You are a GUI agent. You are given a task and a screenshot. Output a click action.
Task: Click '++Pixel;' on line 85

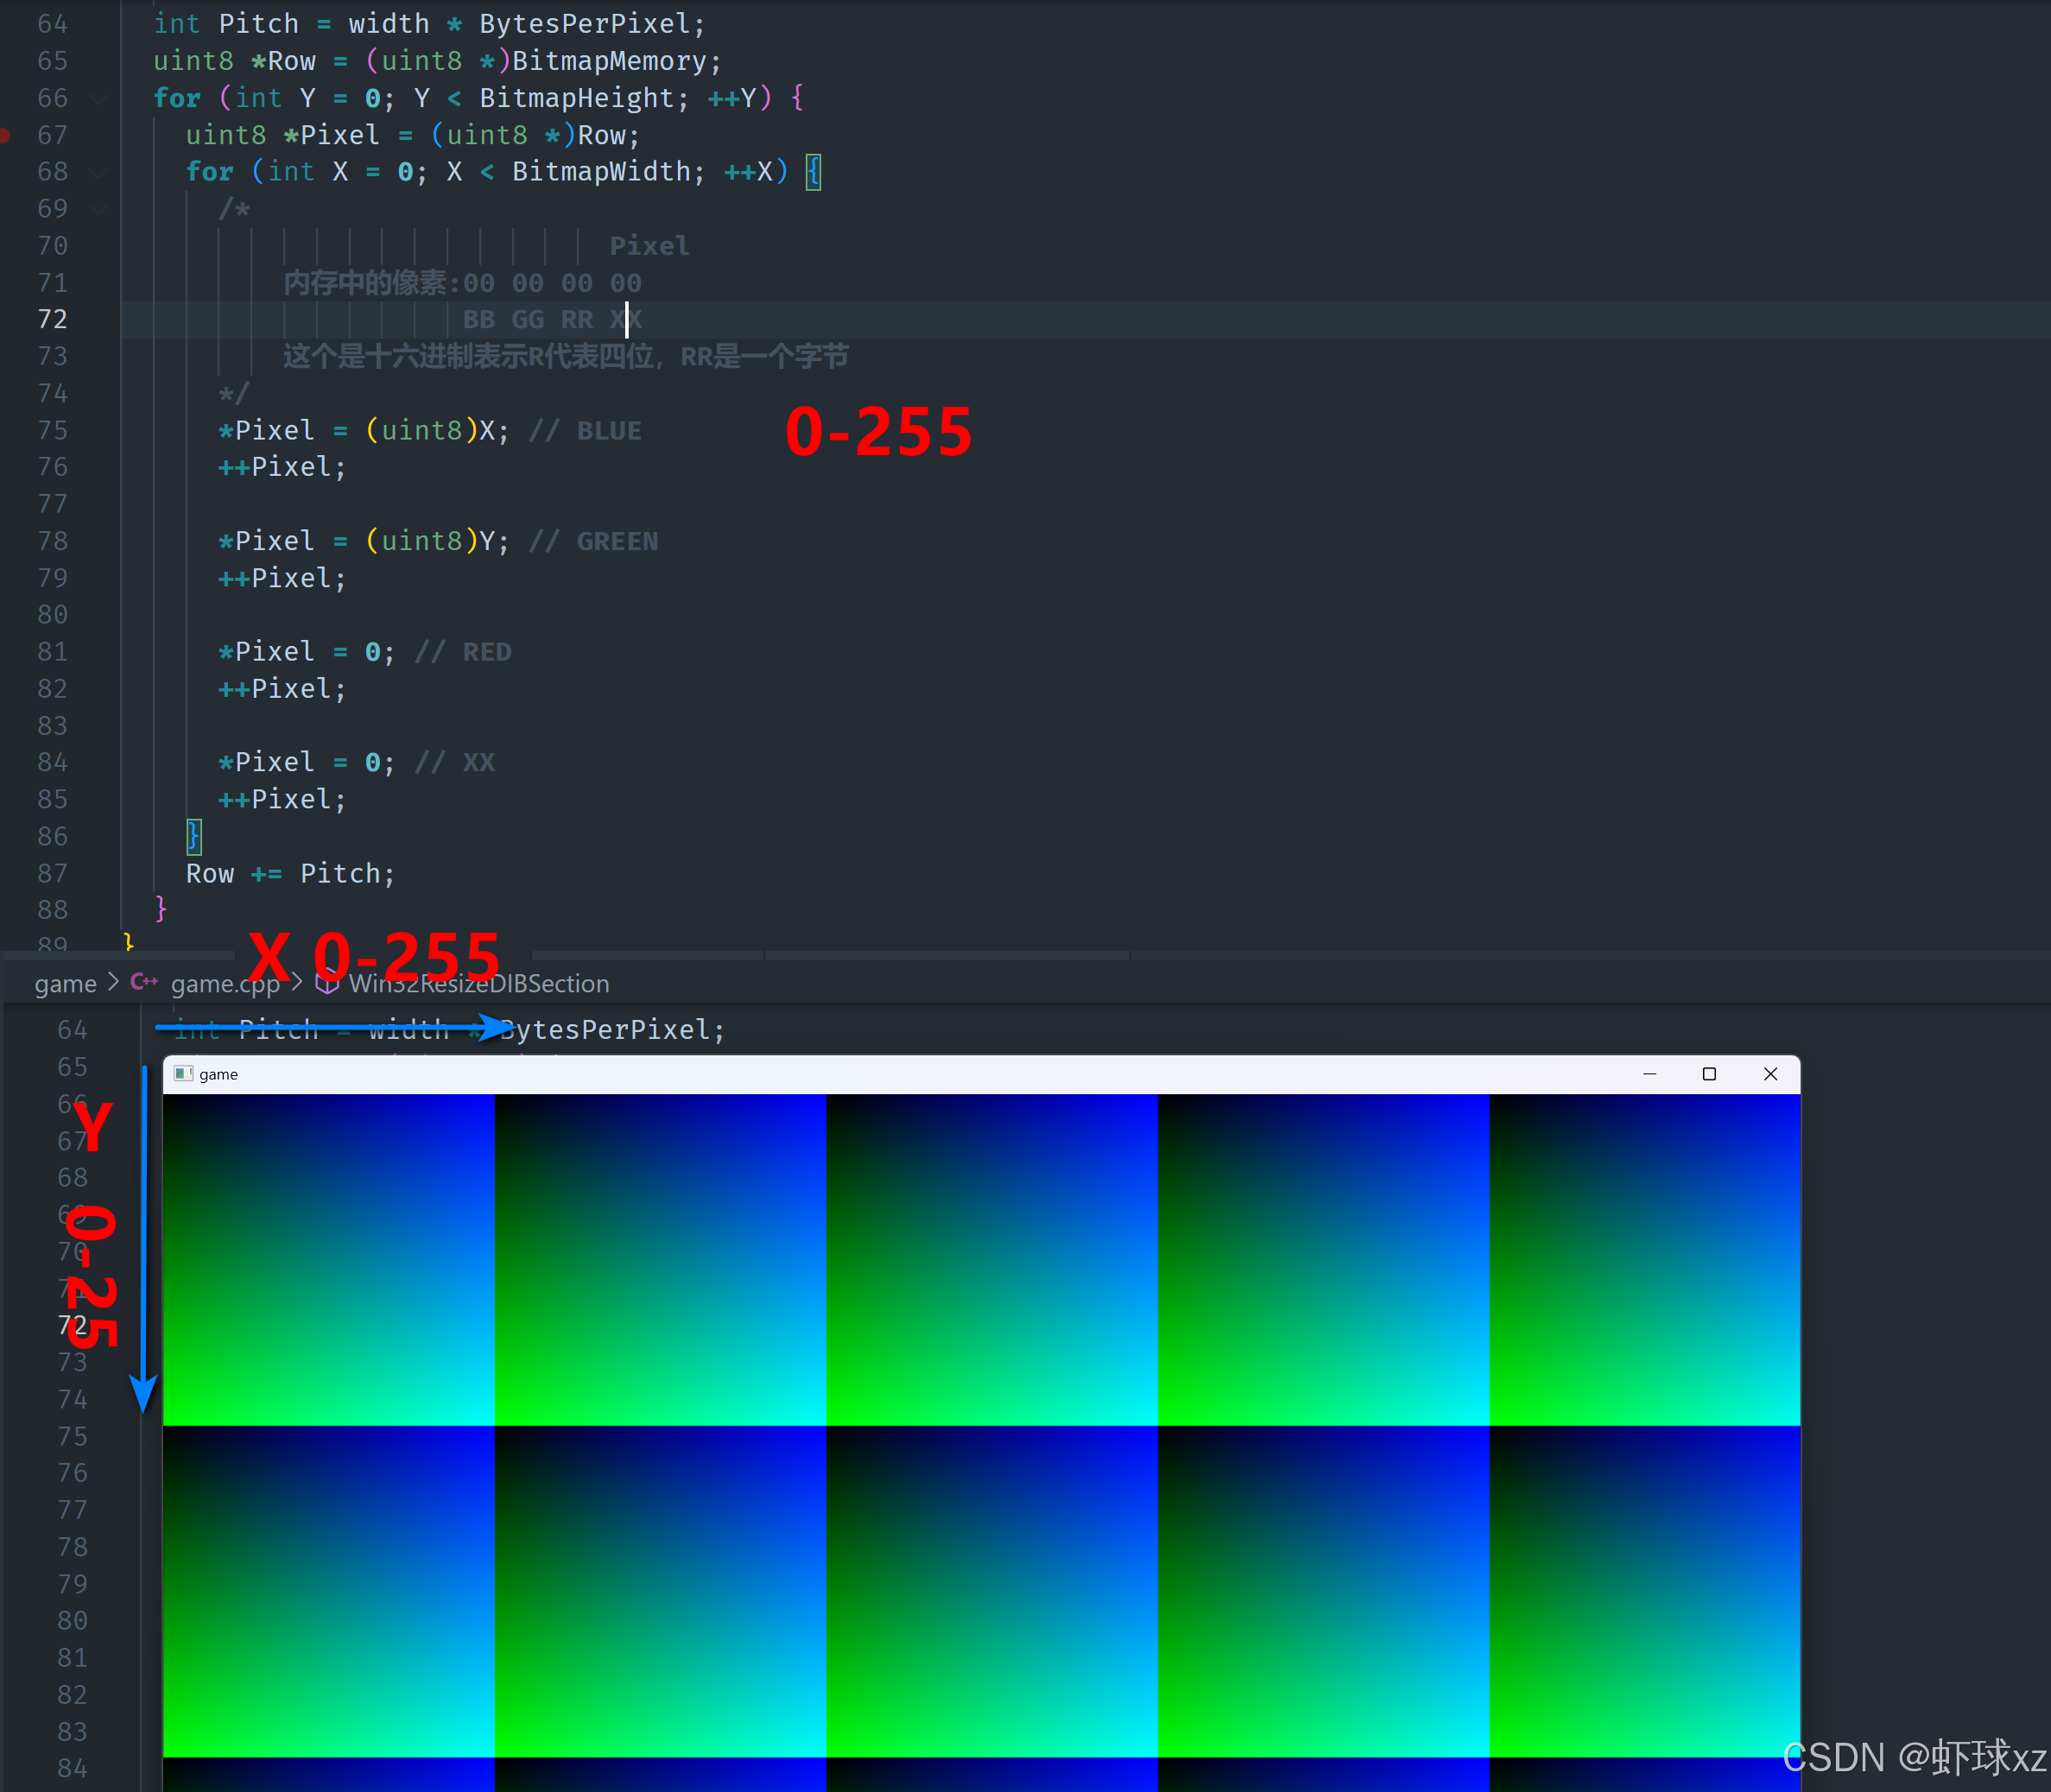(x=283, y=799)
